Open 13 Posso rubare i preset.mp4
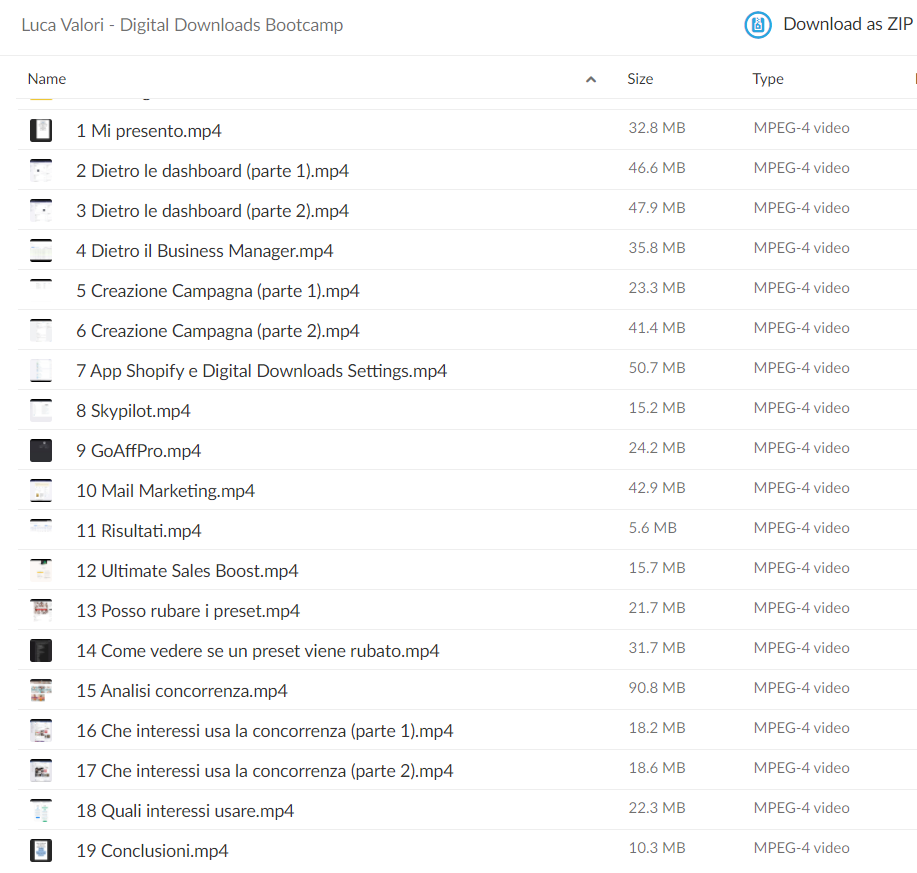The width and height of the screenshot is (917, 873). (188, 611)
